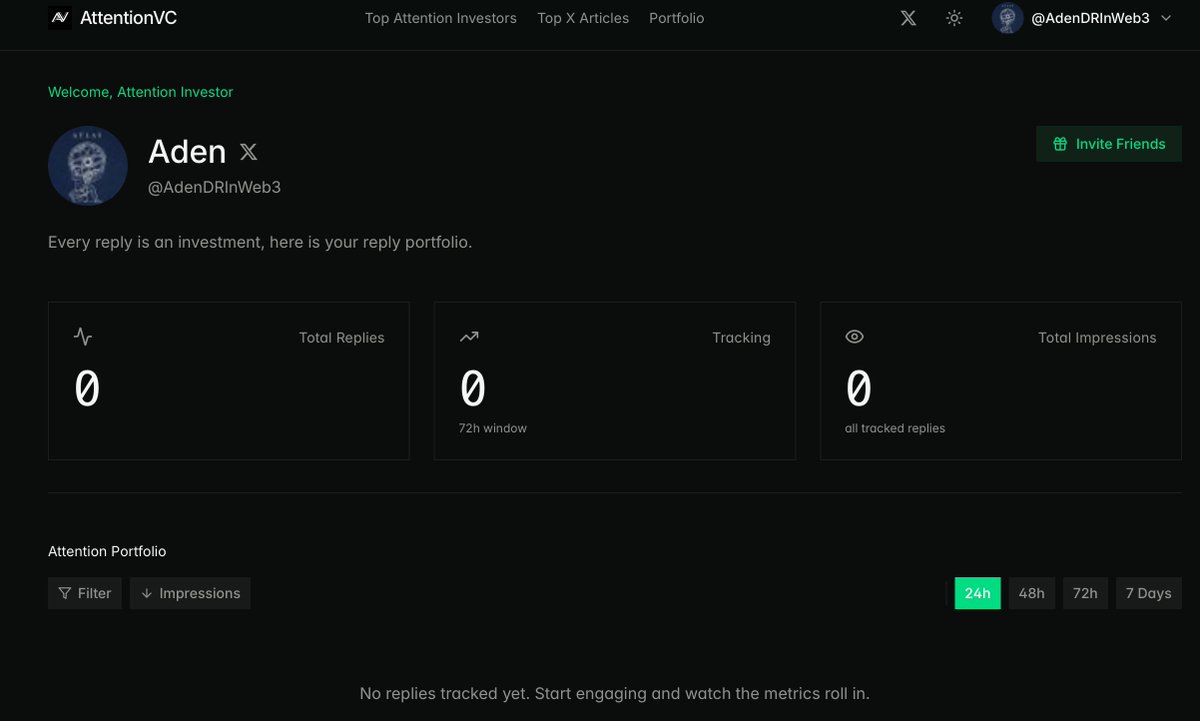Expand the @AdenDRInWeb3 account dropdown chevron
The width and height of the screenshot is (1200, 721).
point(1166,18)
